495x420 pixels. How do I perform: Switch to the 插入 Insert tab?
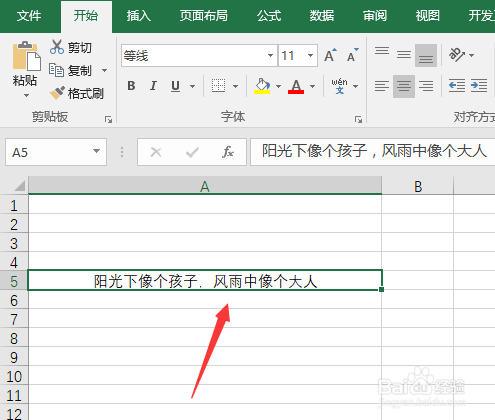139,16
